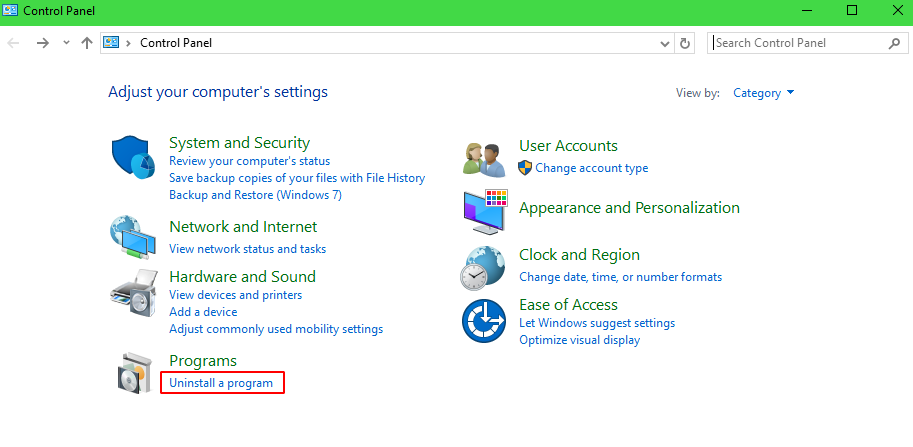Open the Network and Internet globe icon
The width and height of the screenshot is (913, 447).
coord(133,237)
